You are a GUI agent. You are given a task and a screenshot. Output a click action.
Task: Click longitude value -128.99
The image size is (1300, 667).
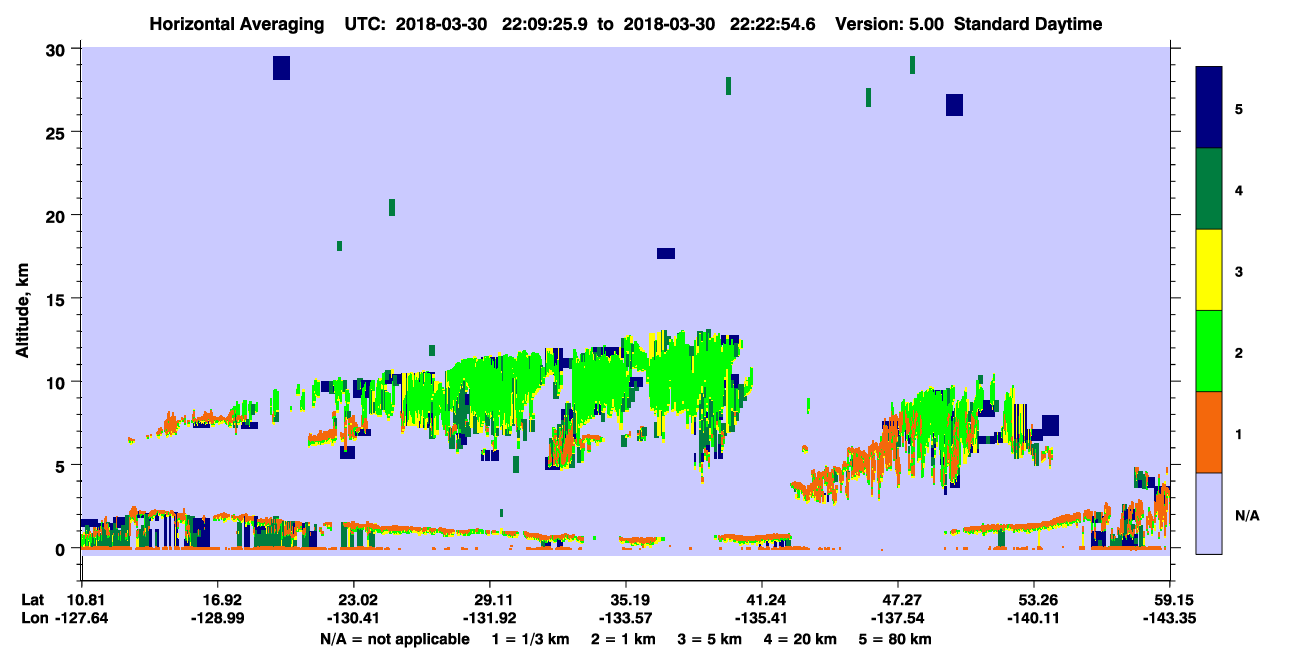coord(217,619)
